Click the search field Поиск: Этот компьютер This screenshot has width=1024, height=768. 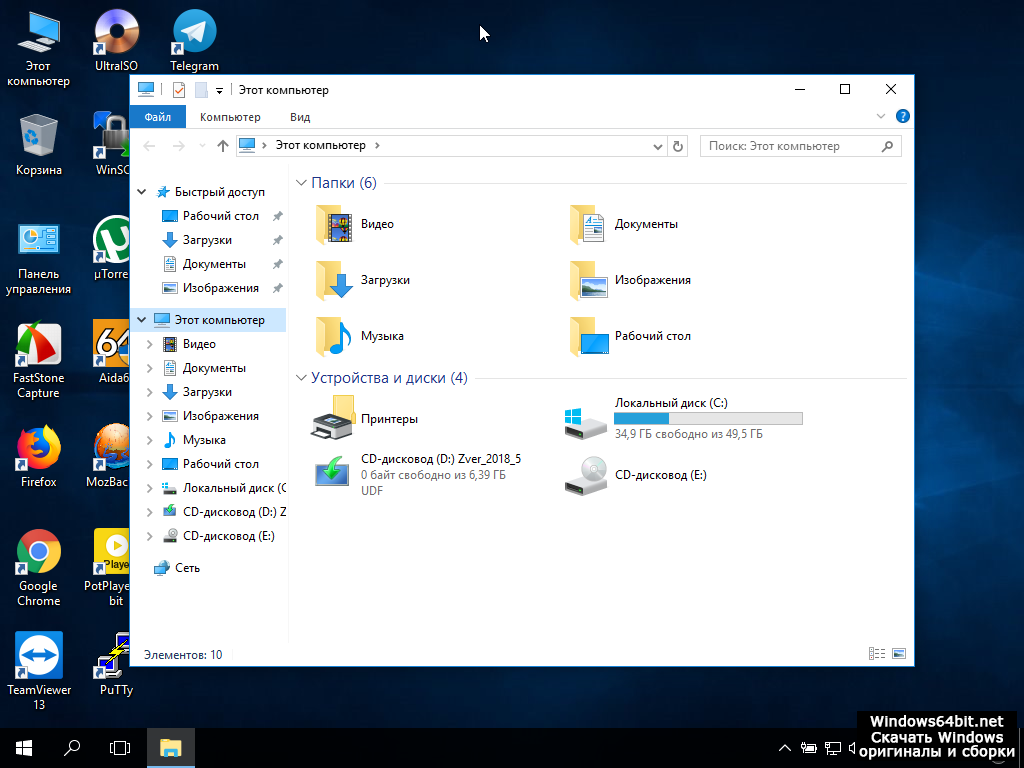(790, 146)
